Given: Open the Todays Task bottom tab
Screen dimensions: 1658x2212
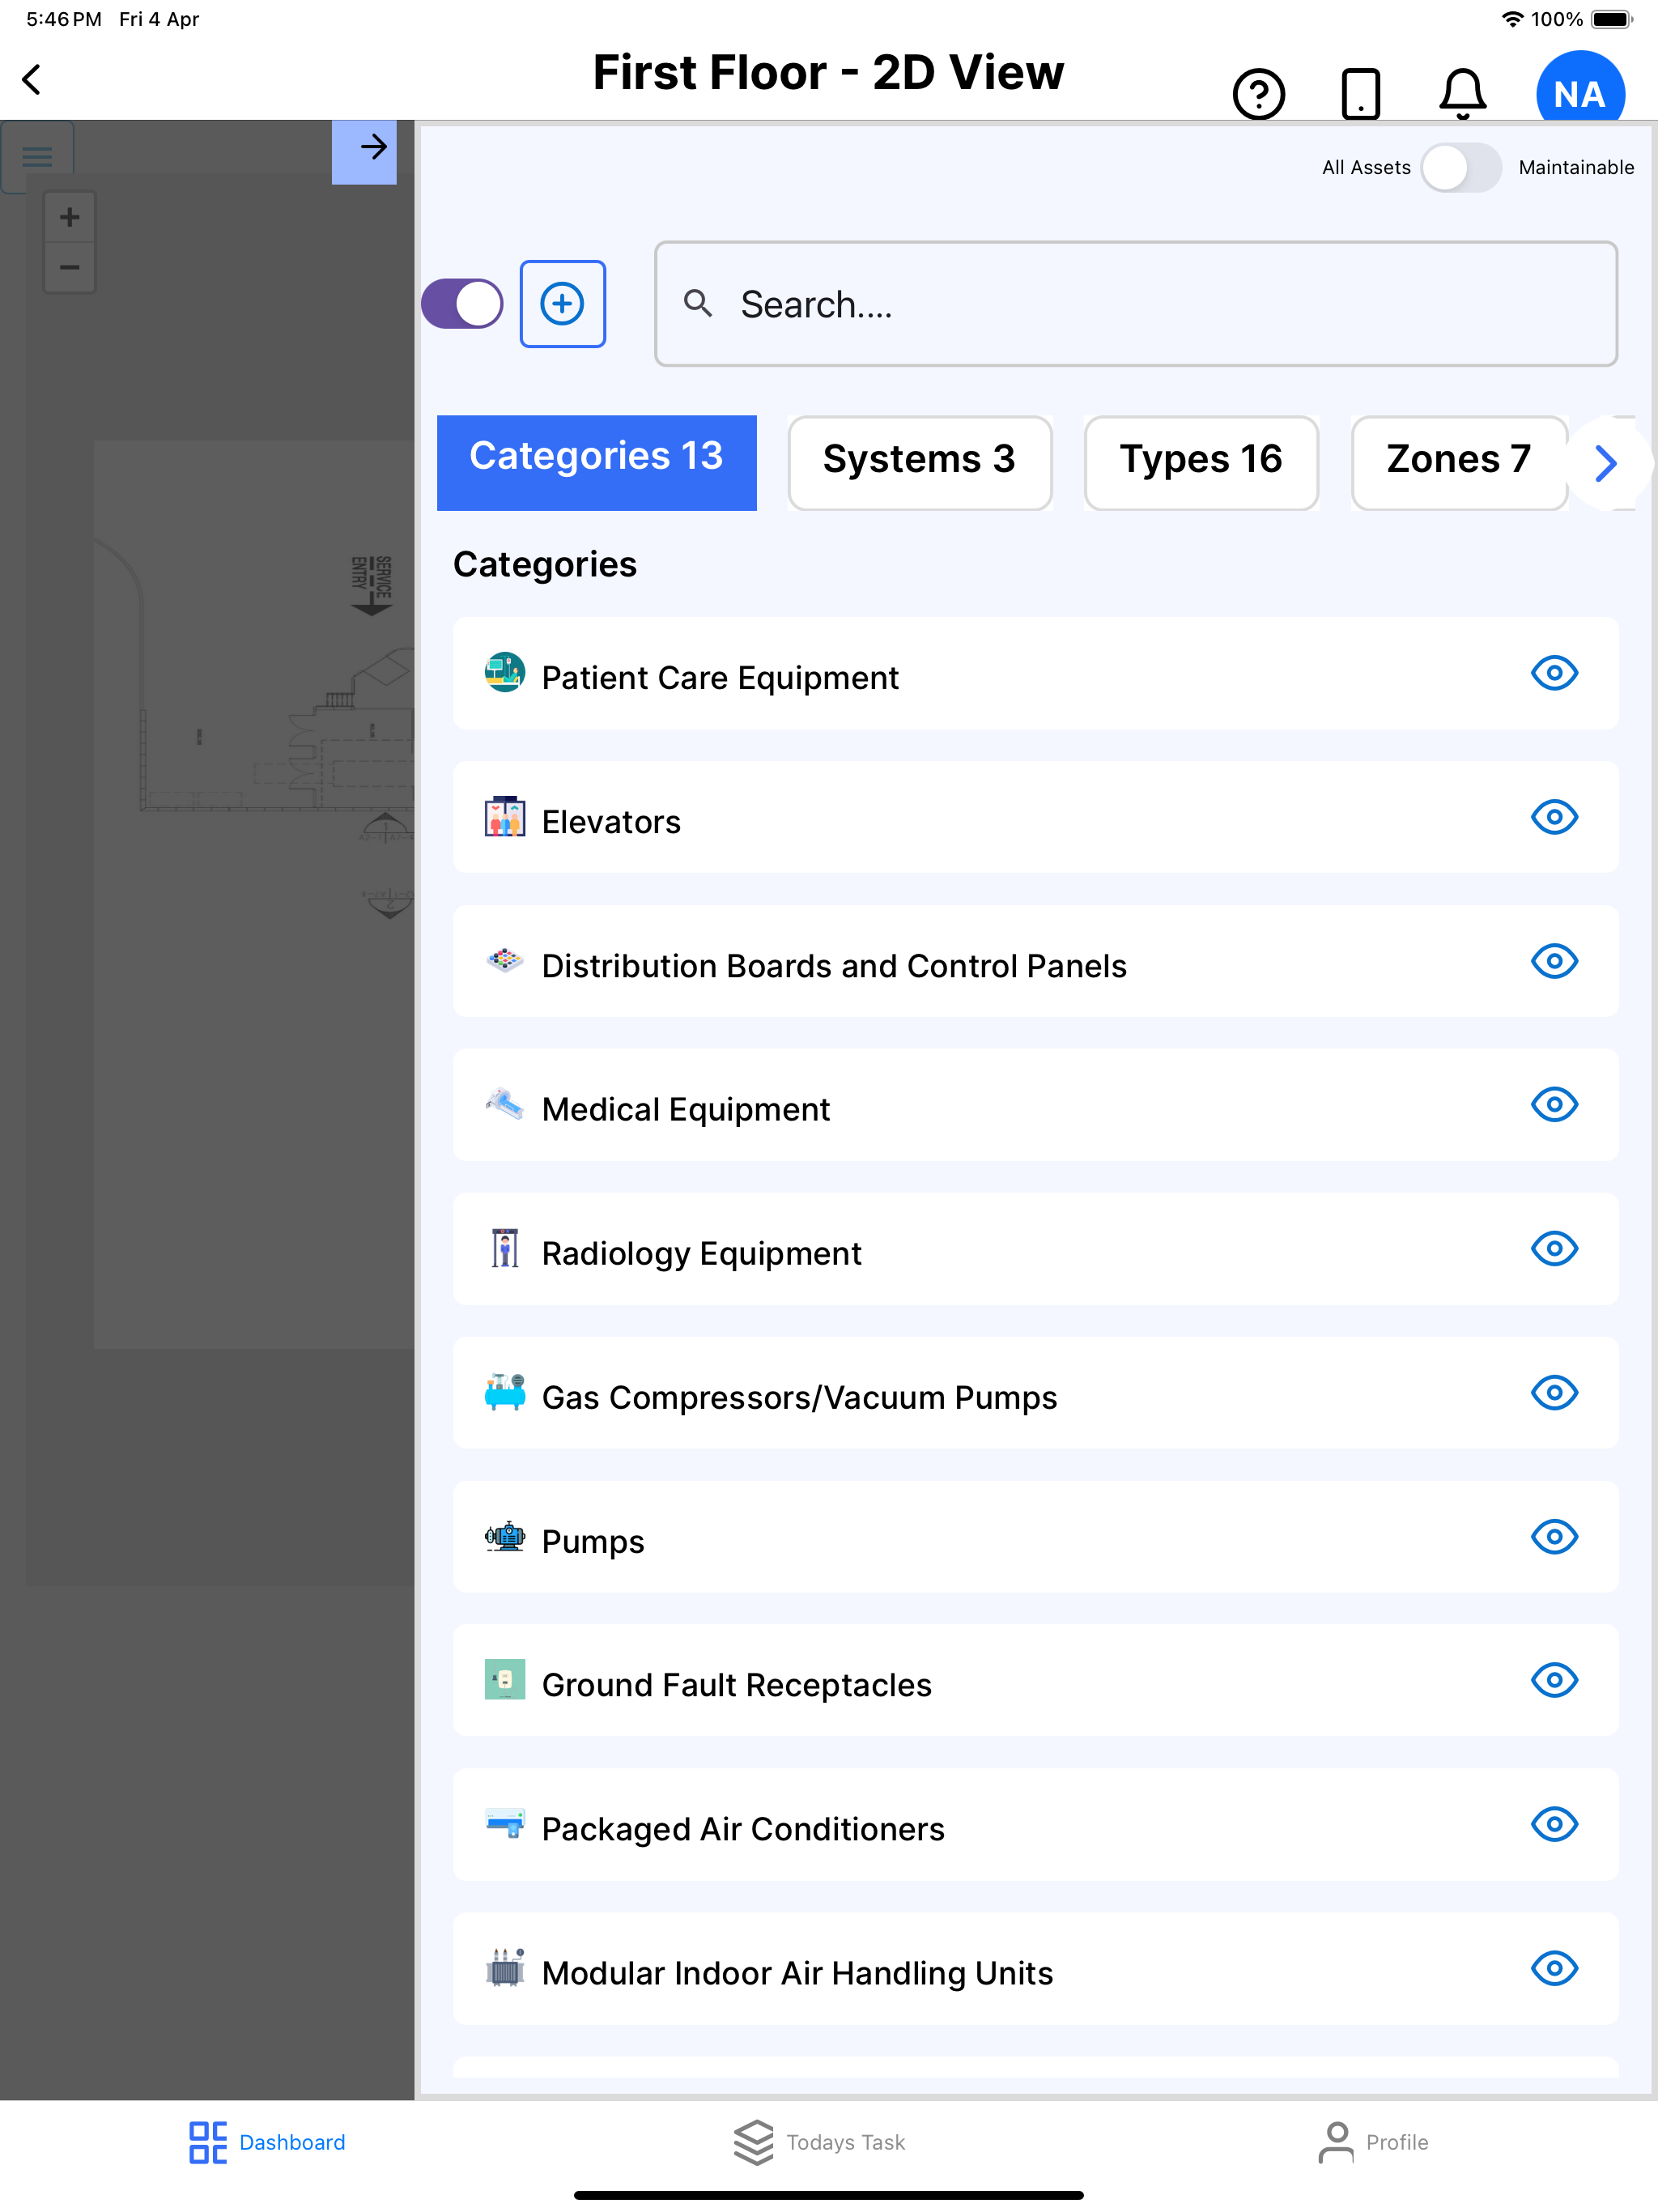Looking at the screenshot, I should pos(819,2142).
